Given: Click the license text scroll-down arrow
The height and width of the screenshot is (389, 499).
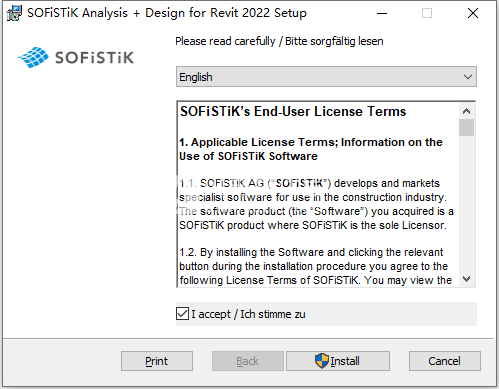Looking at the screenshot, I should coord(466,279).
